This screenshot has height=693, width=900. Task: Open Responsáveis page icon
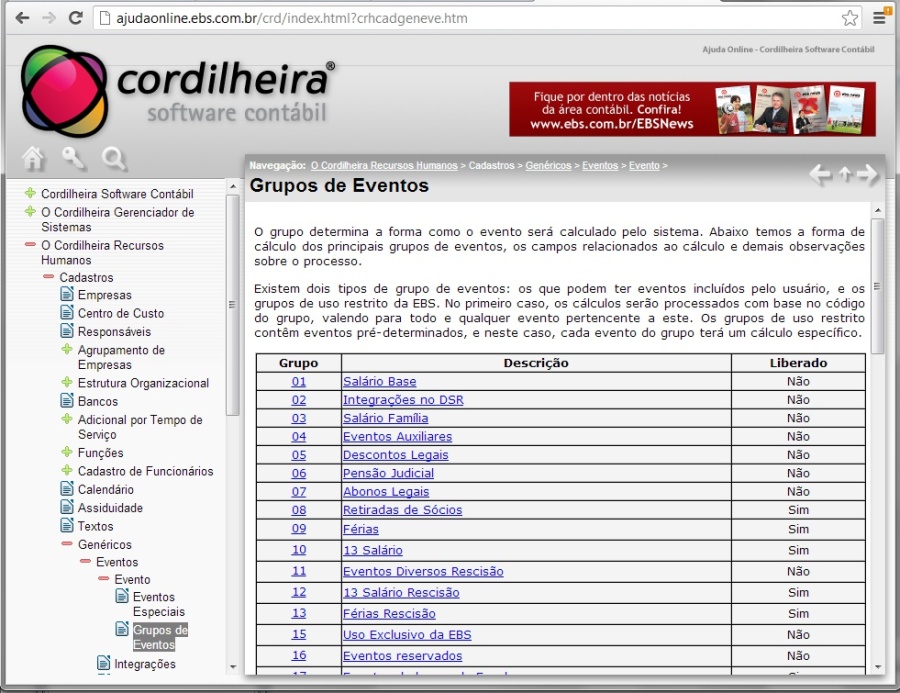(67, 331)
